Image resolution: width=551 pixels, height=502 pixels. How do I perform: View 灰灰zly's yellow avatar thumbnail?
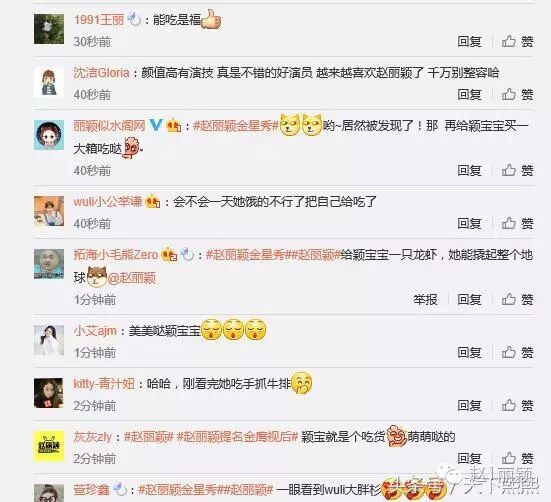click(x=49, y=446)
